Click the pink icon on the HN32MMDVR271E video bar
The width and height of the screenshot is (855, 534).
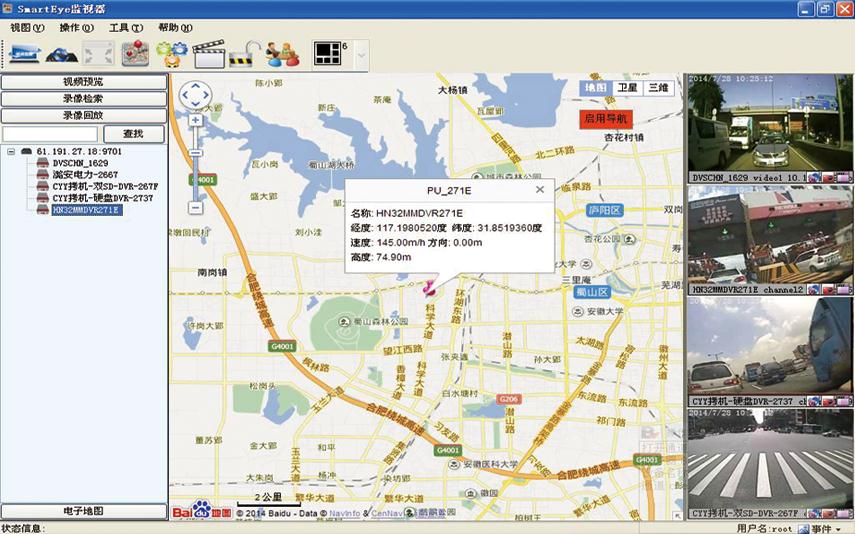click(844, 290)
